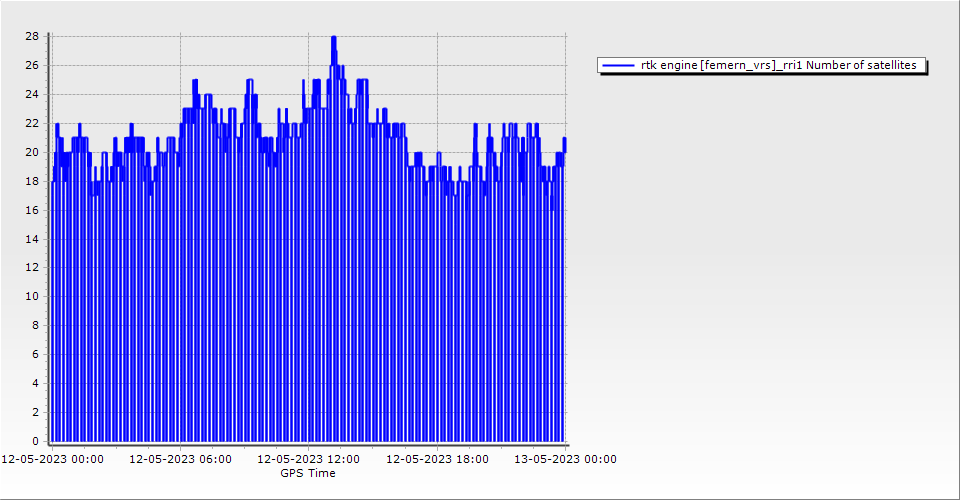The image size is (960, 500).
Task: Select the 13-05-2023 00:00 time label
Action: click(x=566, y=460)
